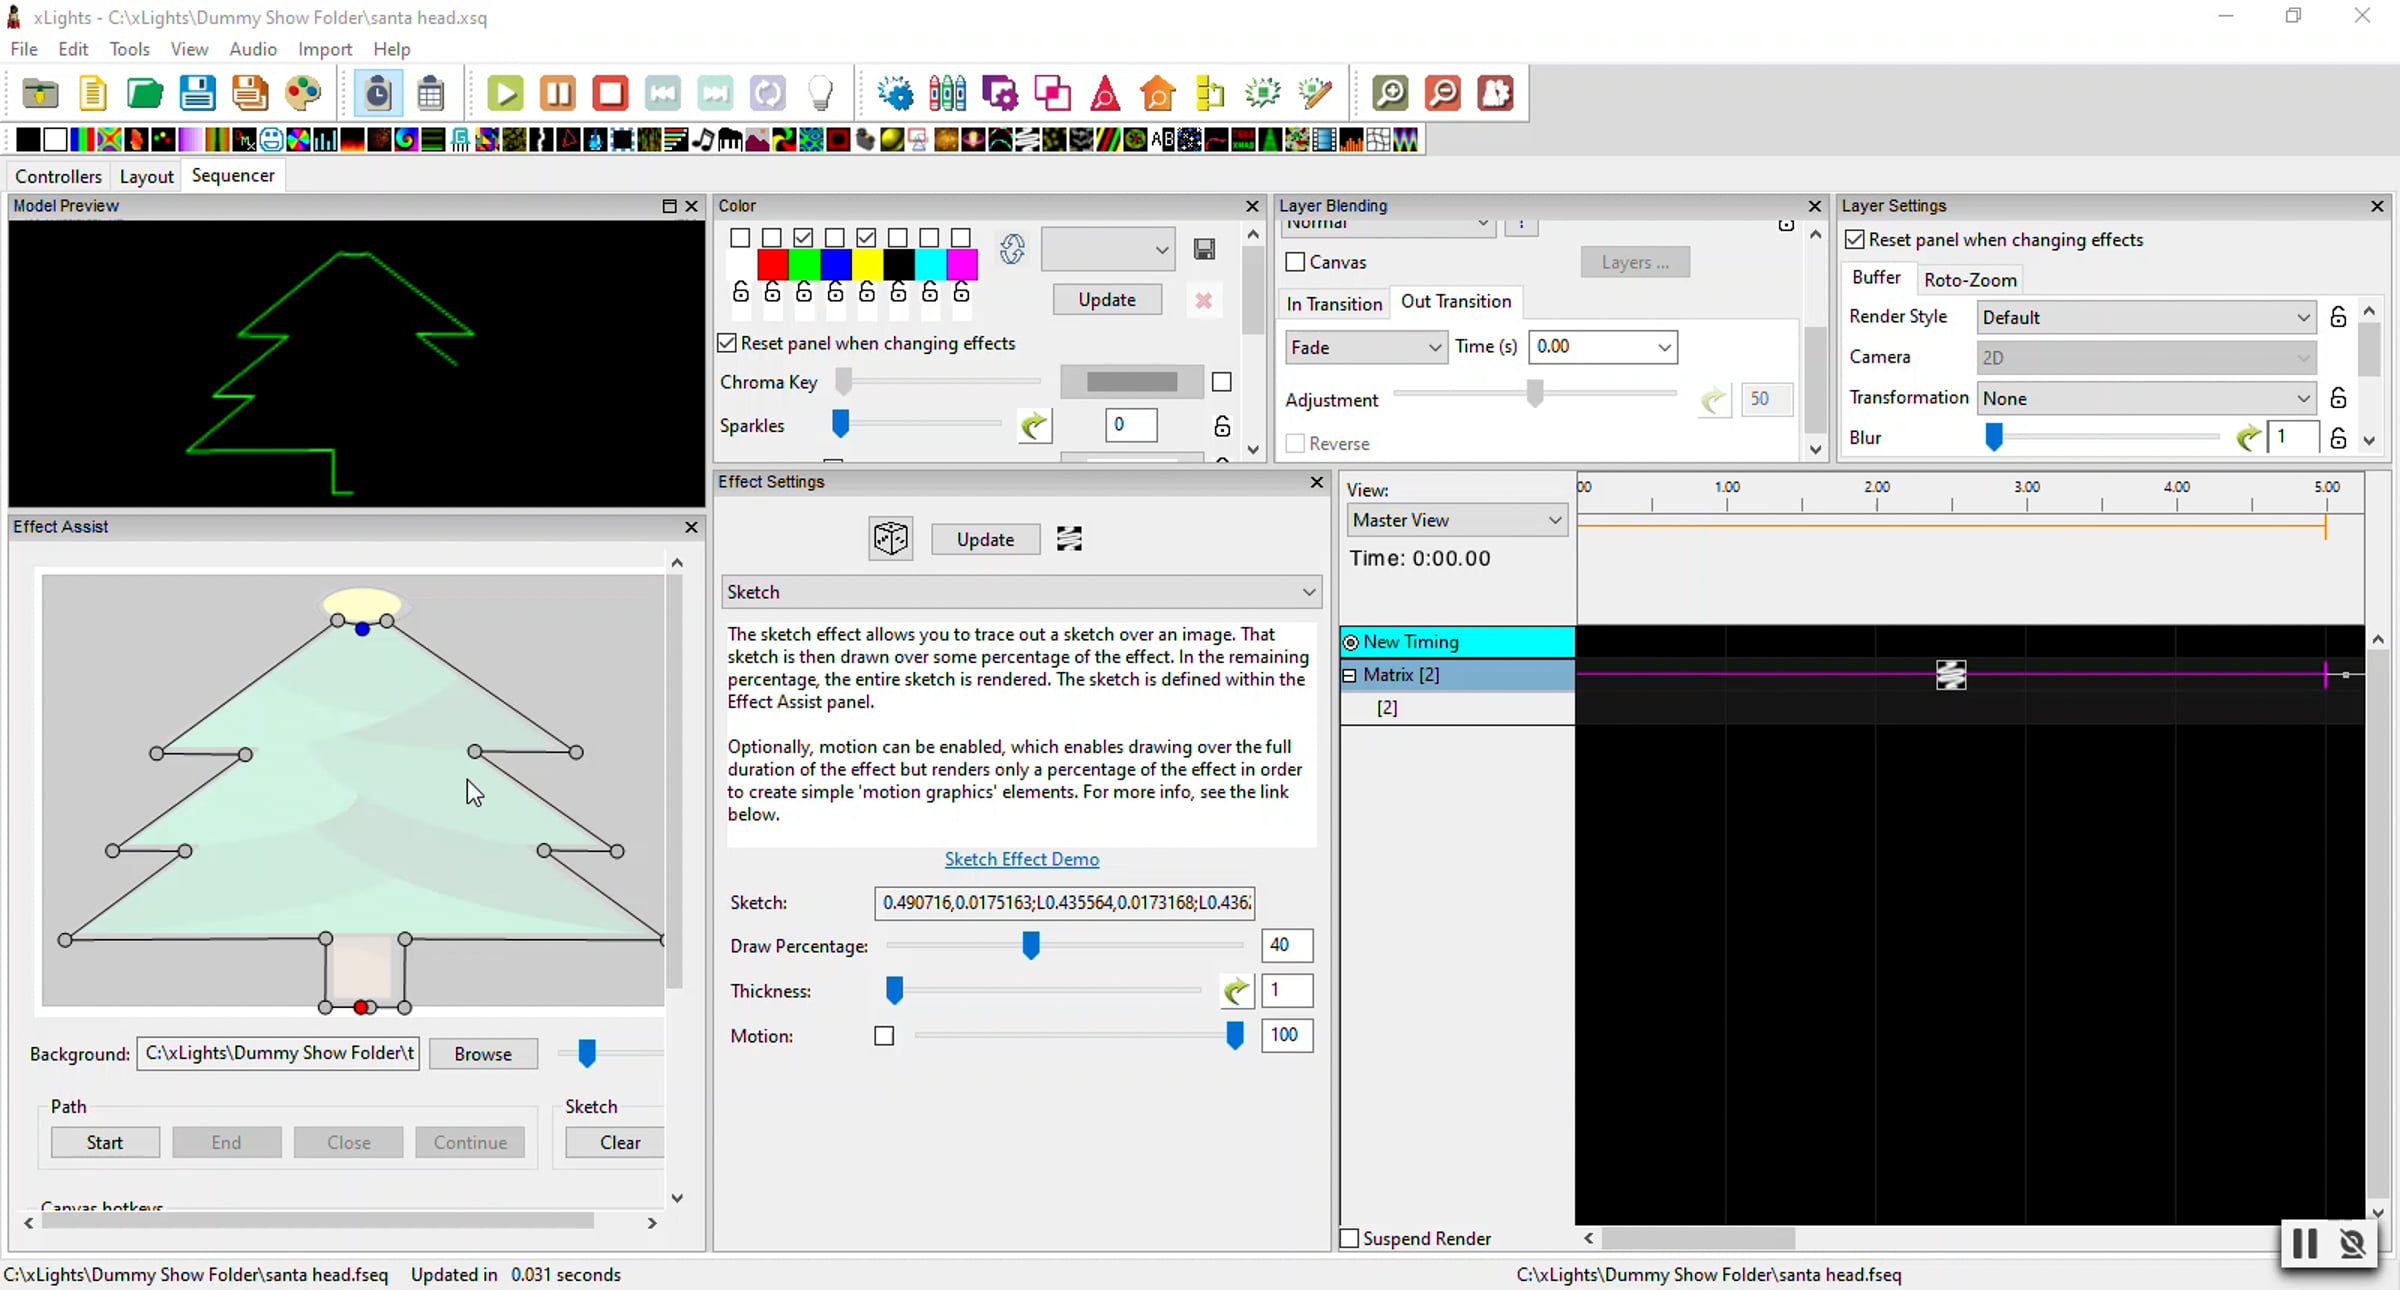The image size is (2400, 1290).
Task: Open the crayons color toolbar icon
Action: (x=947, y=94)
